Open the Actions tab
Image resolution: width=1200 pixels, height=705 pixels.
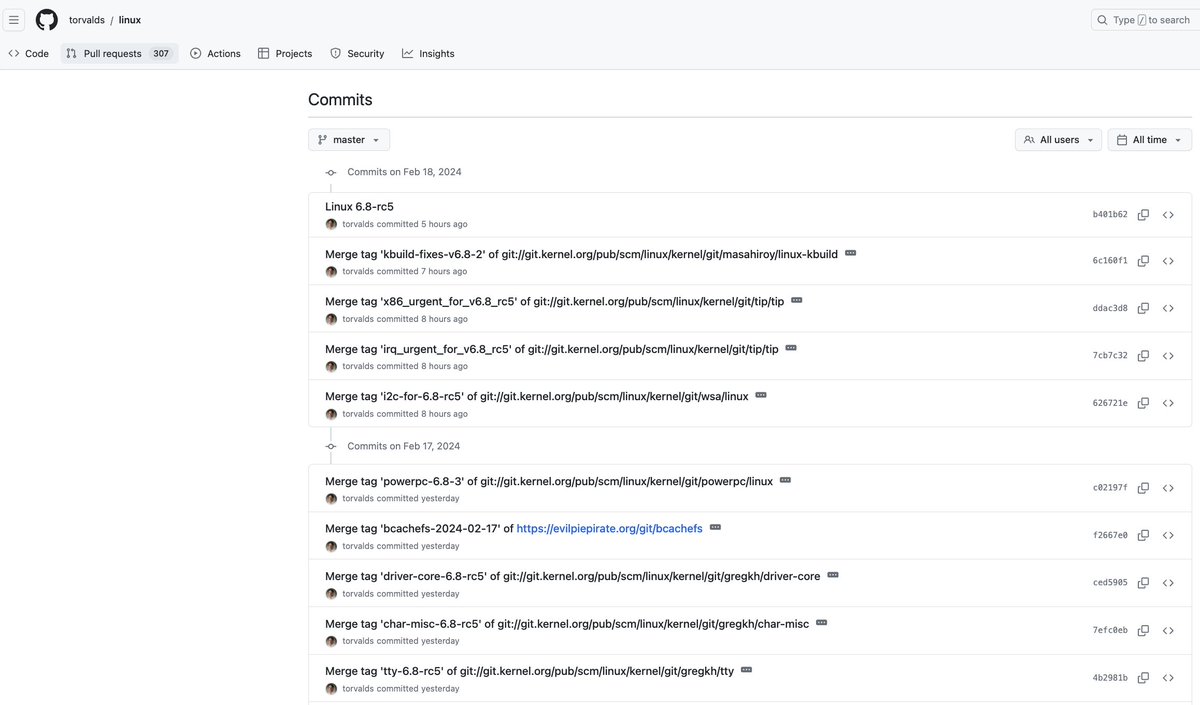click(215, 53)
